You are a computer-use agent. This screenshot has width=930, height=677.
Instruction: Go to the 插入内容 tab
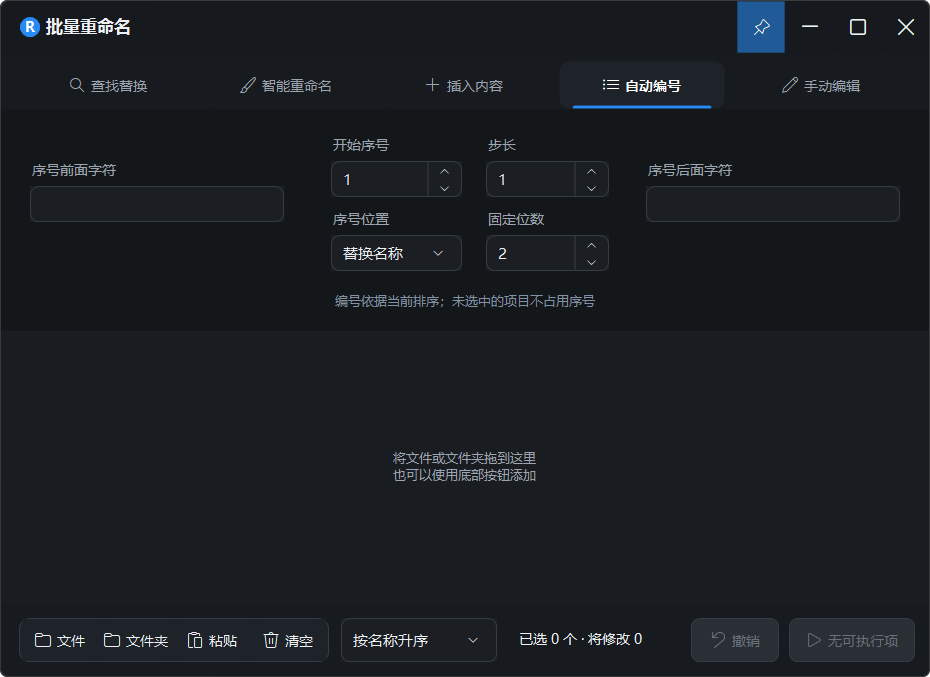[x=464, y=85]
